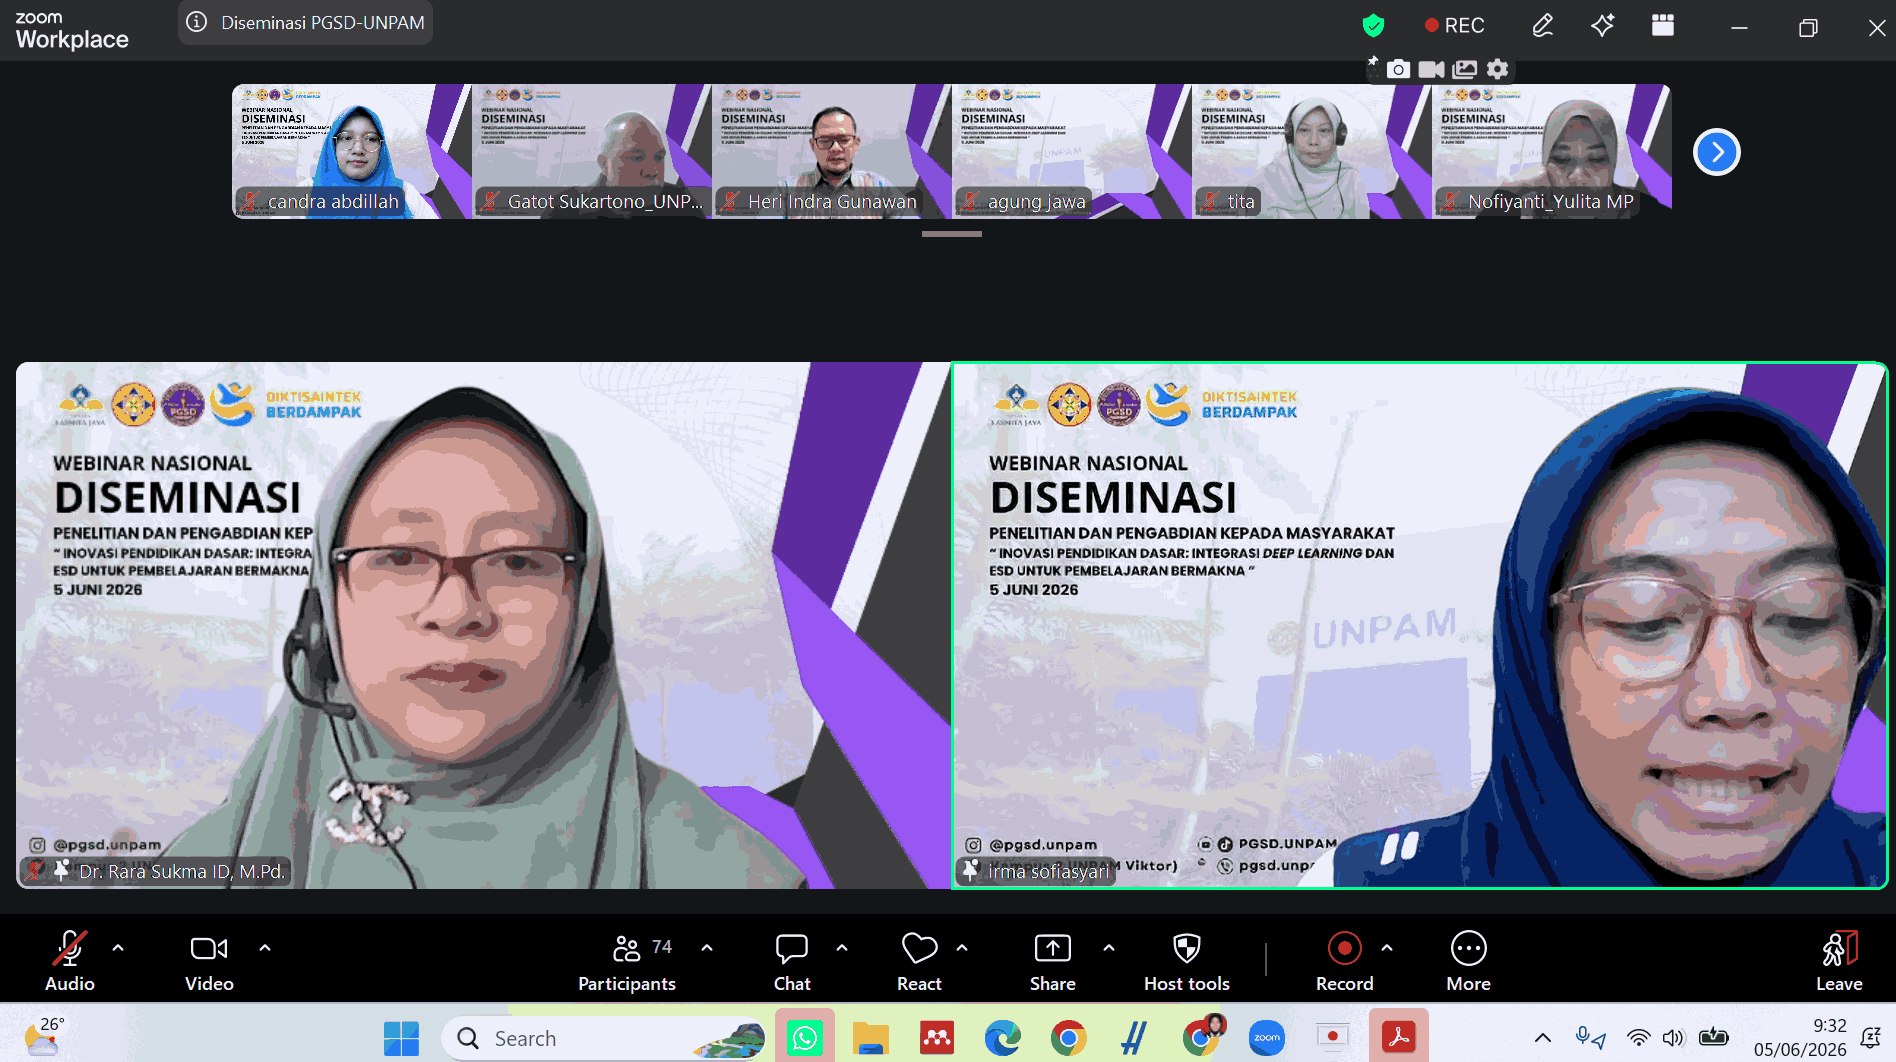Open the Diseminasi PGSD-UNPAM meeting info
Image resolution: width=1896 pixels, height=1062 pixels.
click(306, 22)
